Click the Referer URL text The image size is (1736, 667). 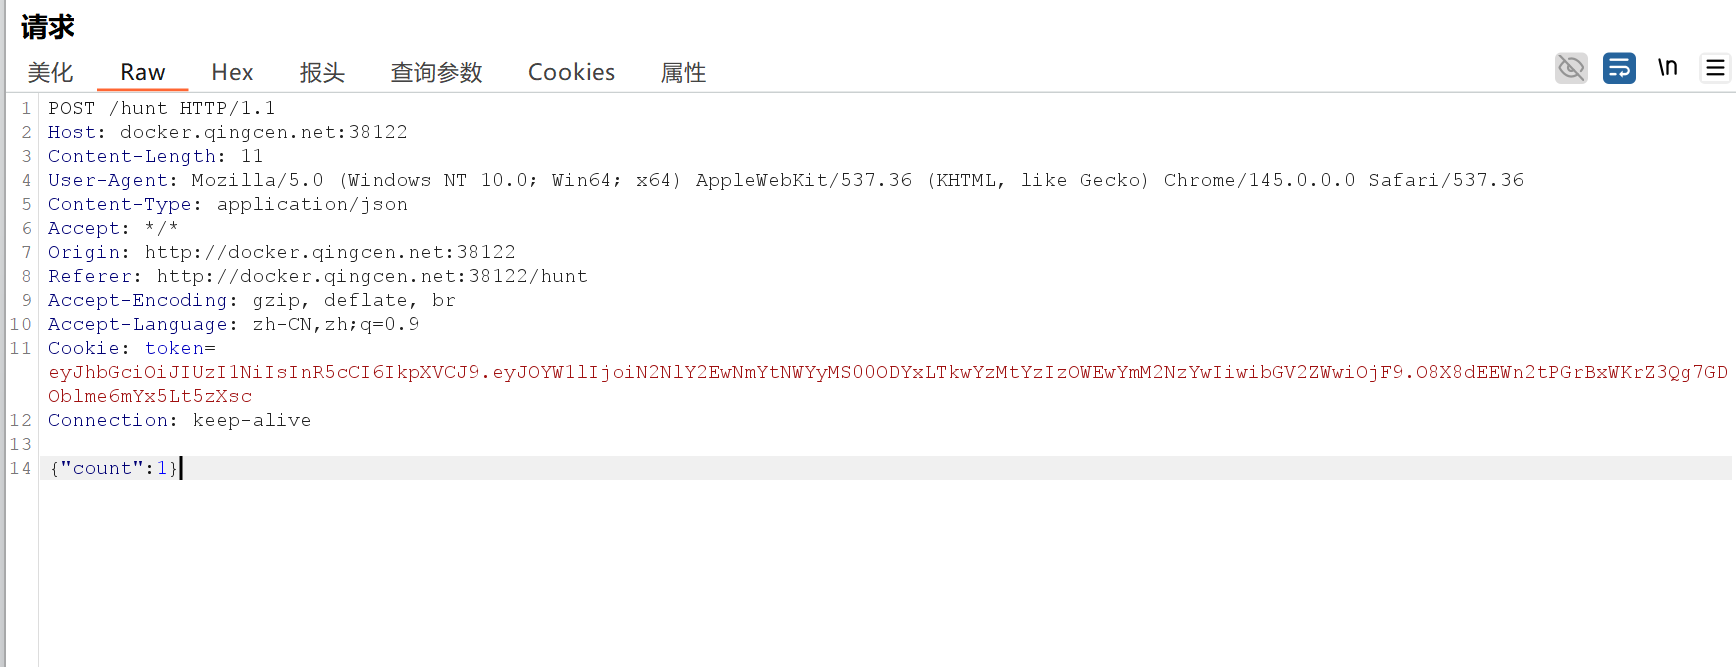coord(372,276)
